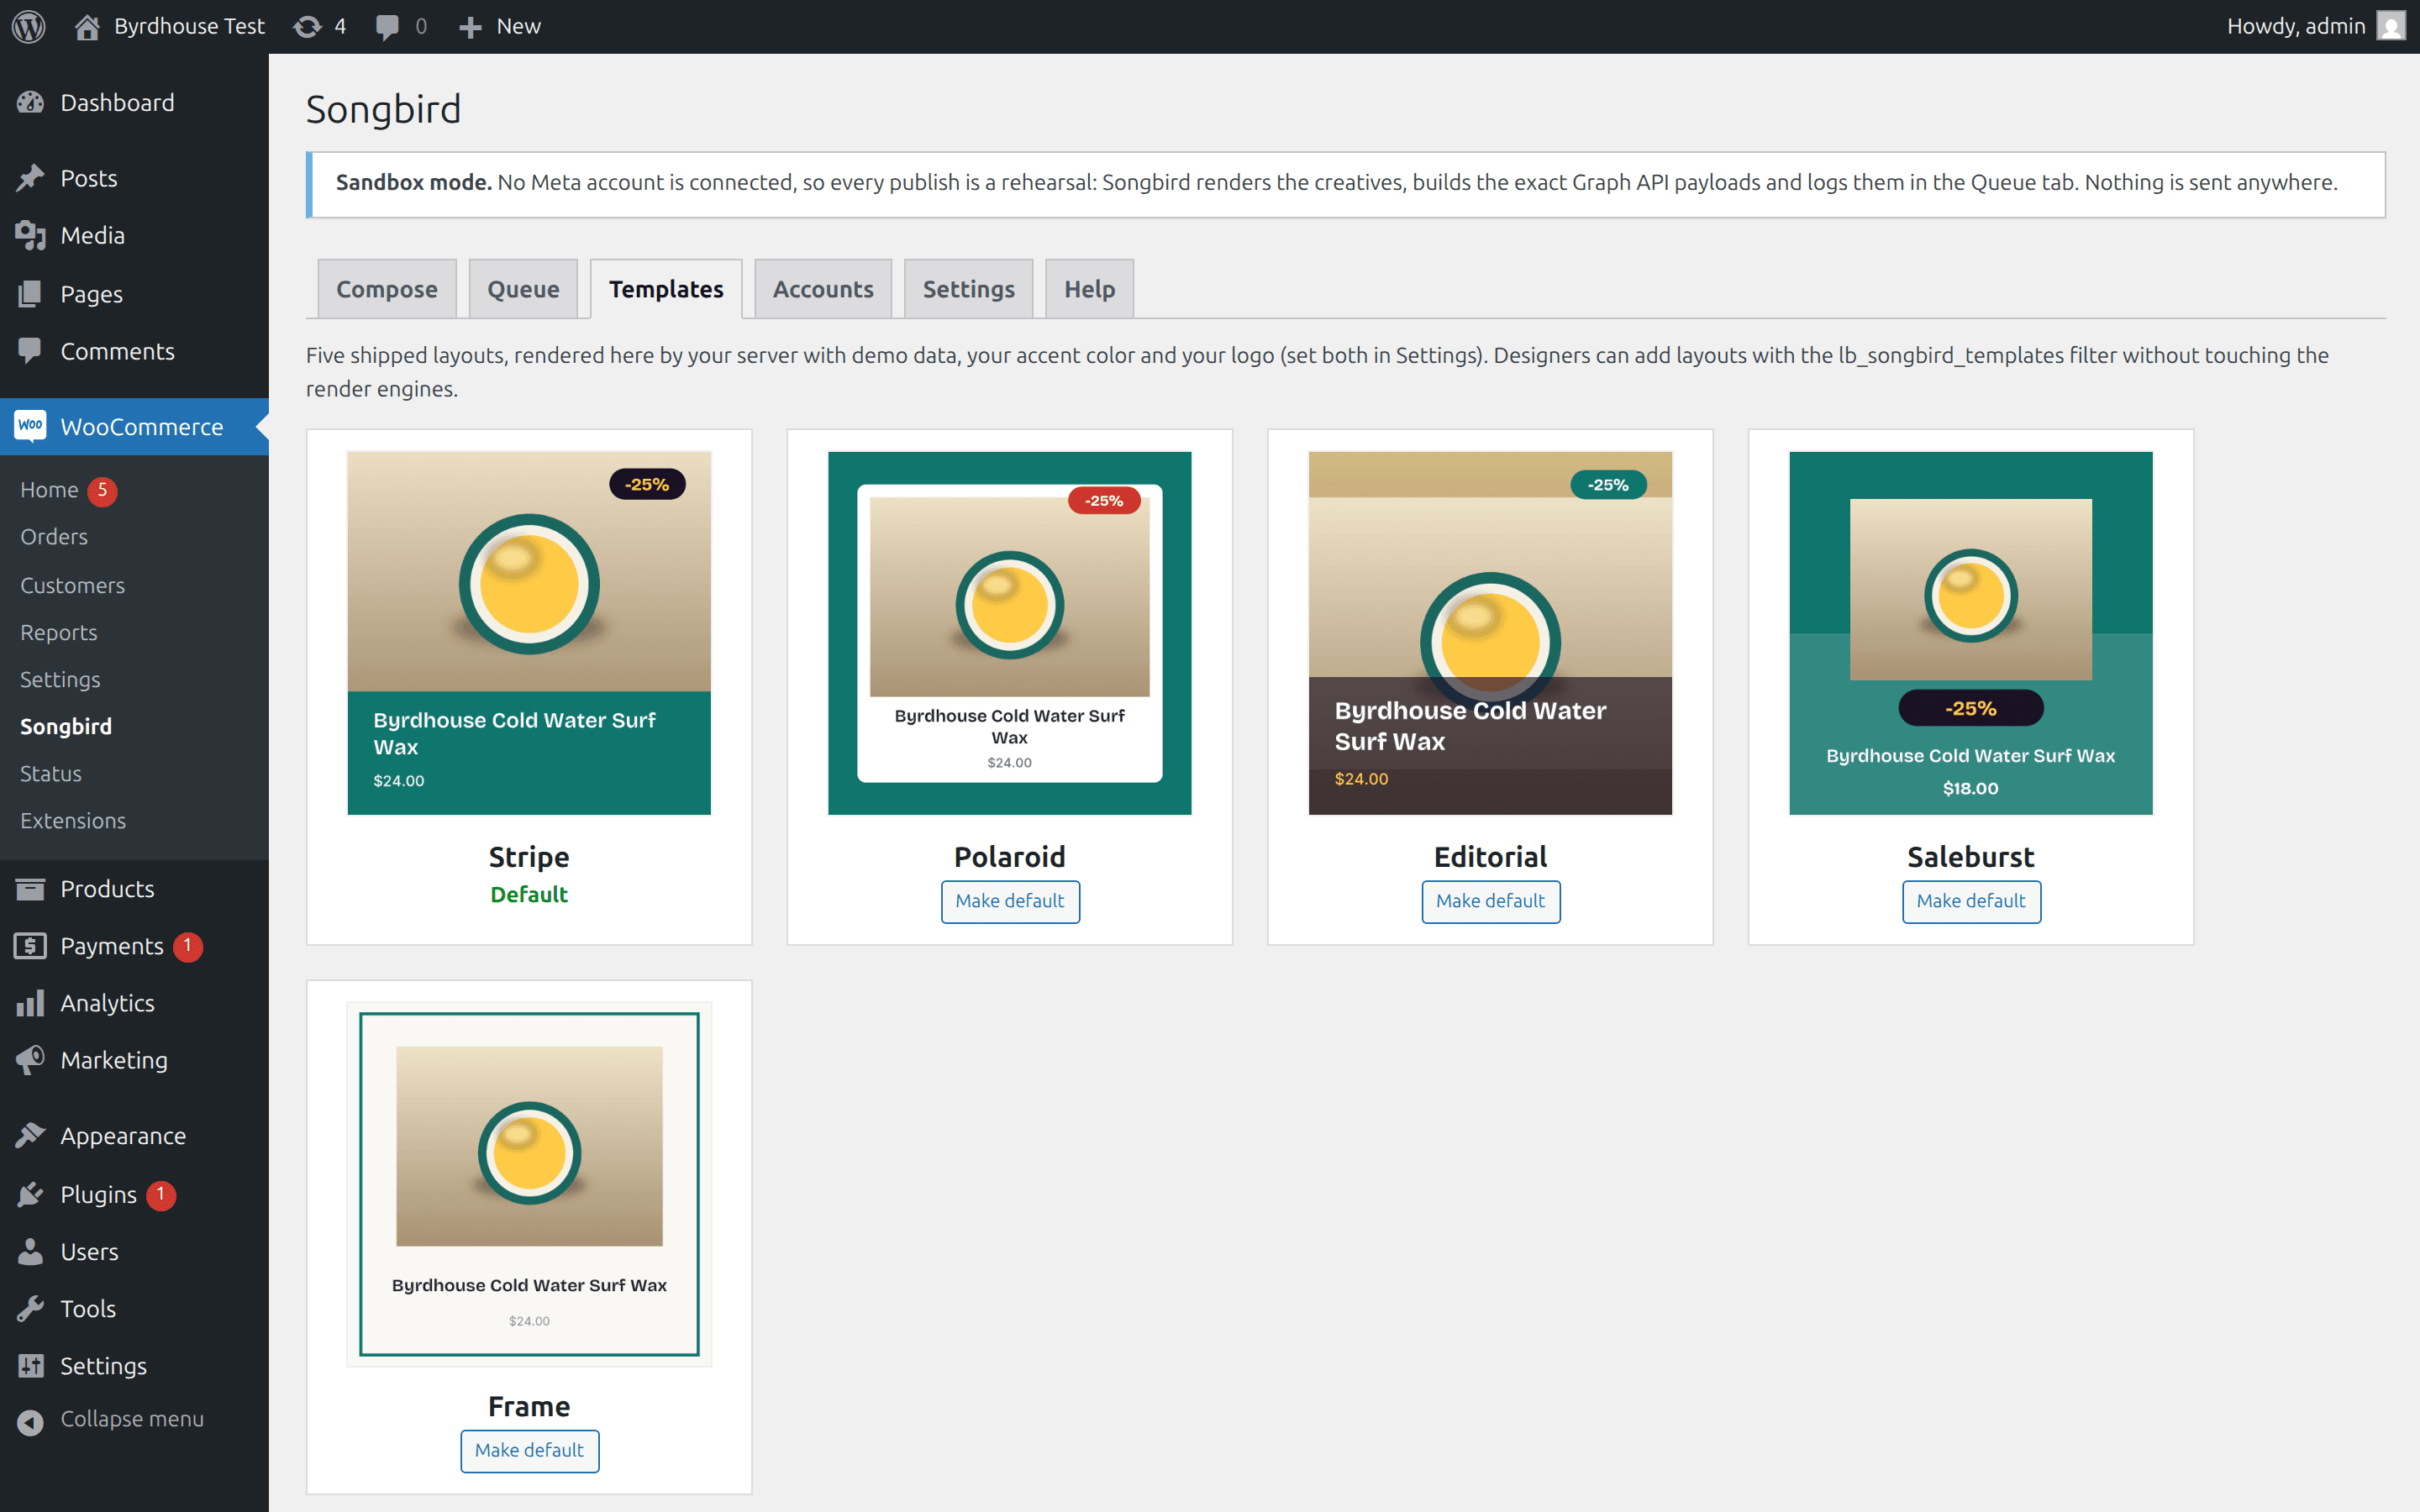Open the admin avatar icon
2420x1512 pixels.
2391,26
